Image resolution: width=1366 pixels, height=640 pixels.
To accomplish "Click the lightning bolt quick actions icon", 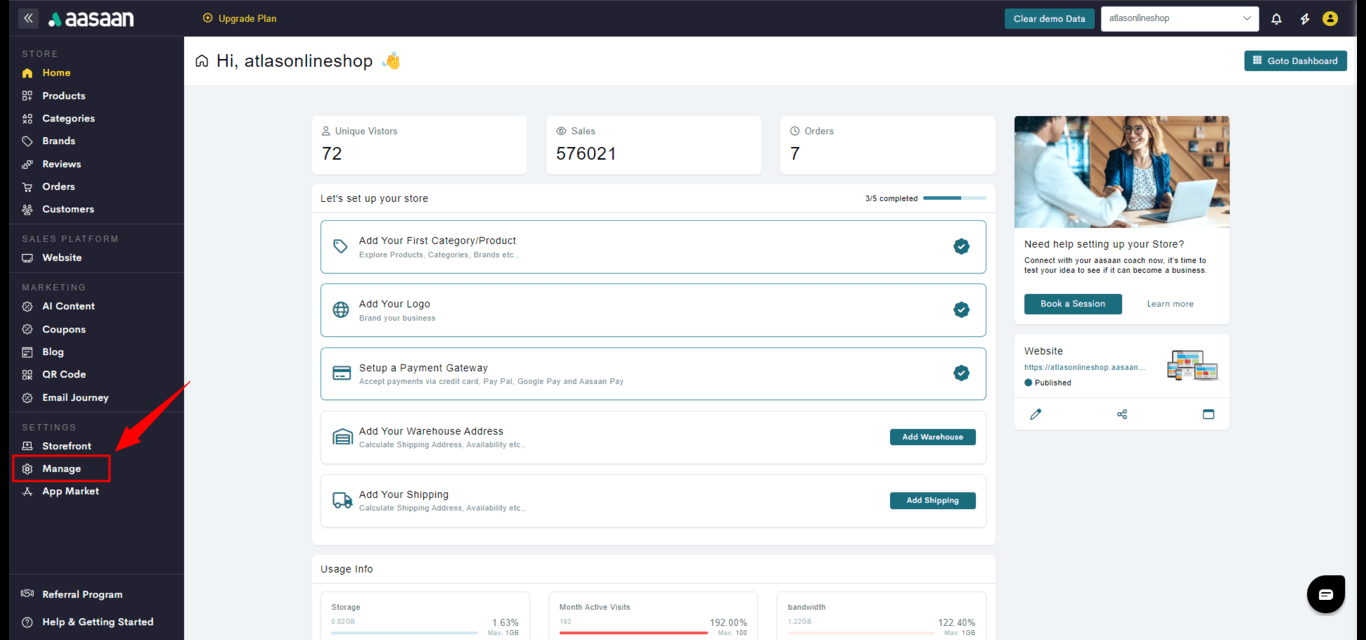I will click(x=1304, y=19).
